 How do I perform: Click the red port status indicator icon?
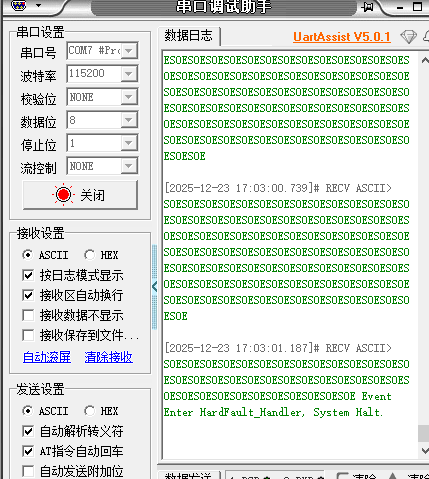[63, 195]
